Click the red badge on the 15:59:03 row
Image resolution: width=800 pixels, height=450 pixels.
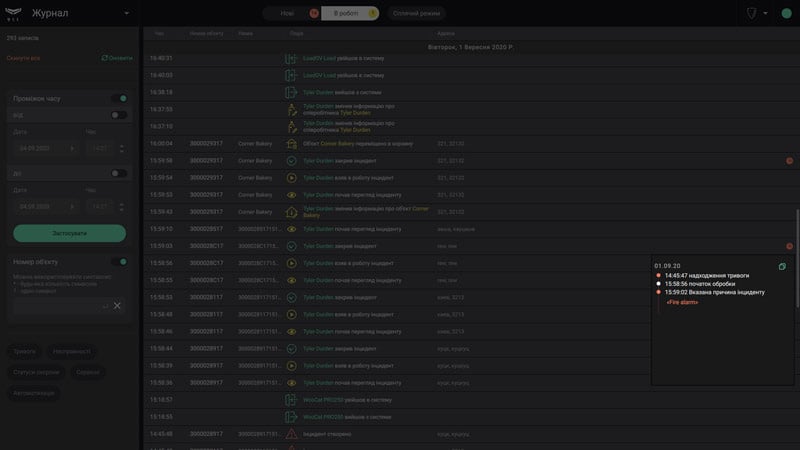[789, 246]
